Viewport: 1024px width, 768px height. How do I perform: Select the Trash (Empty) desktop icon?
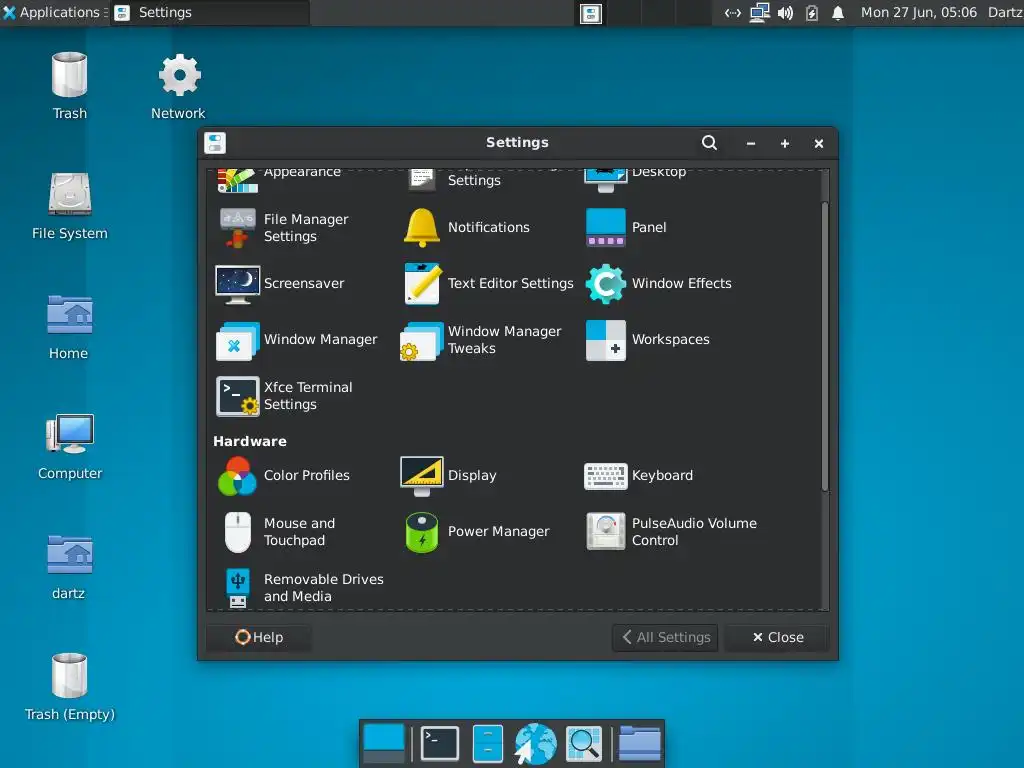tap(70, 687)
